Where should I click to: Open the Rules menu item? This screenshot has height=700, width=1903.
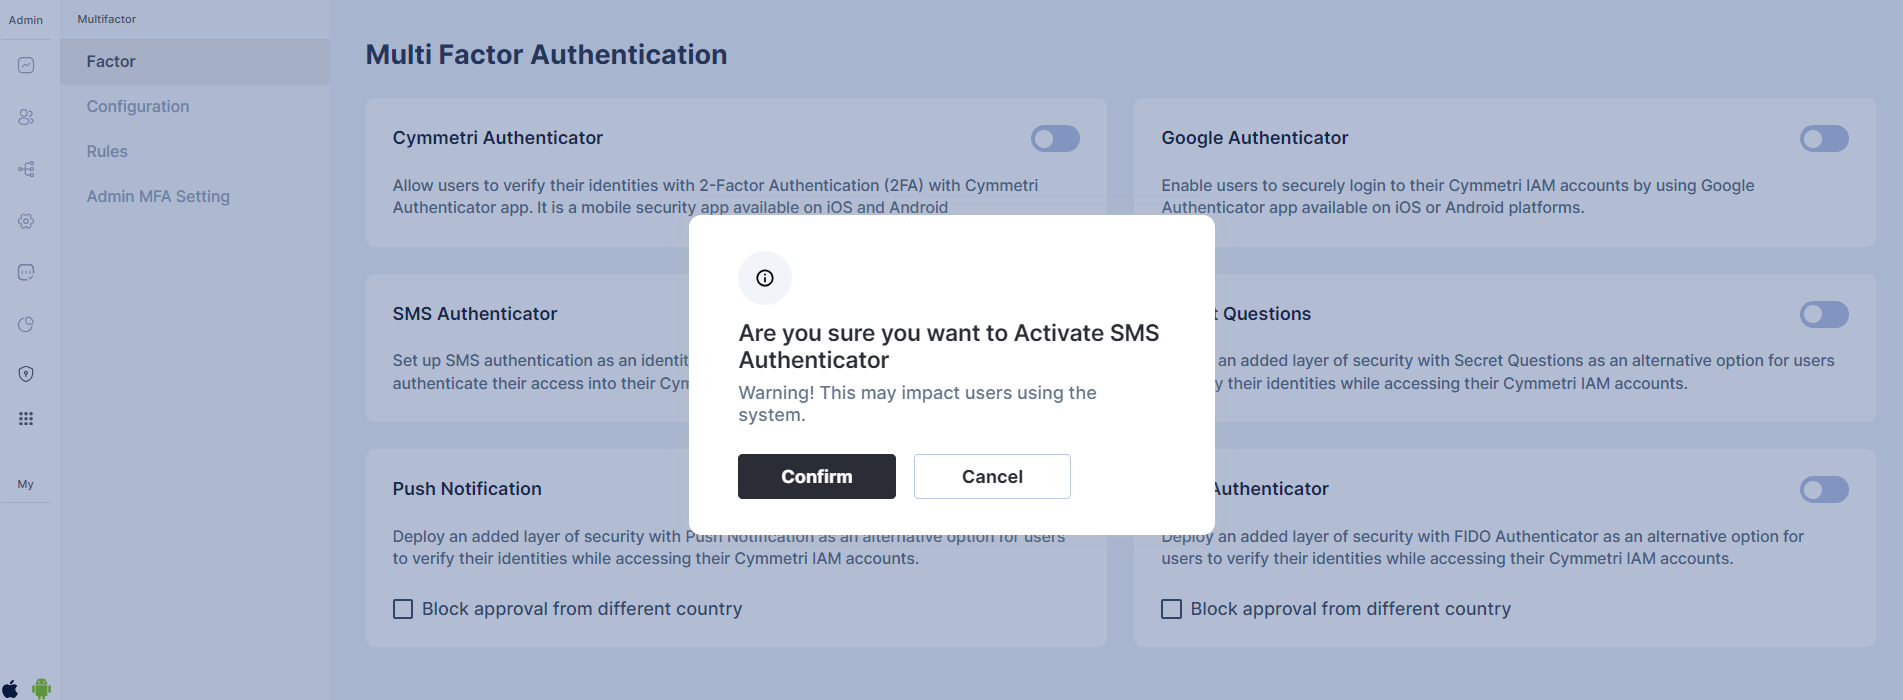tap(107, 151)
